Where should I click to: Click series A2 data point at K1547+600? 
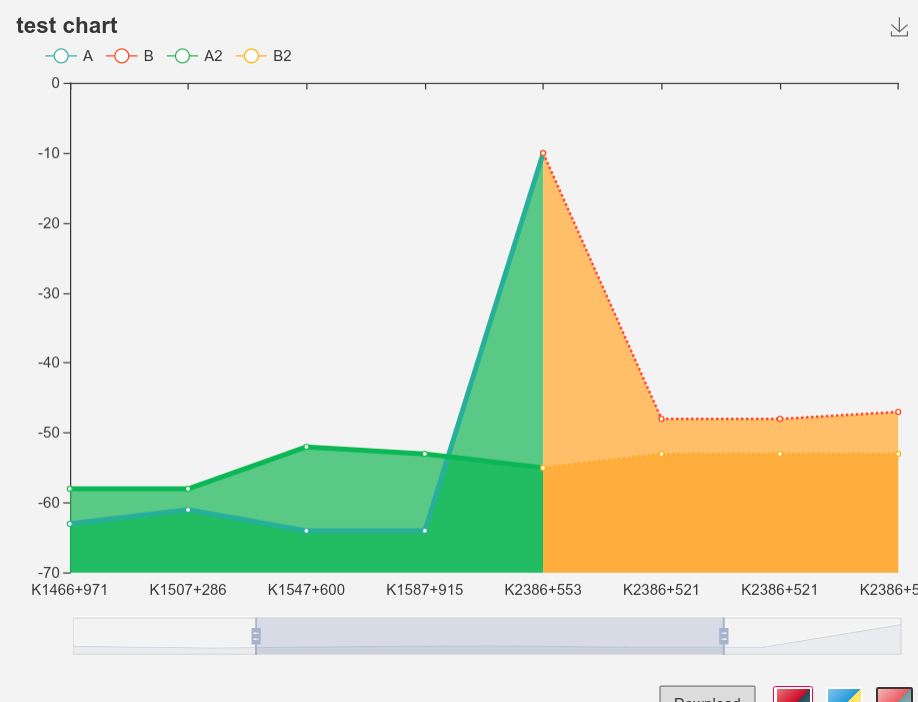click(306, 447)
